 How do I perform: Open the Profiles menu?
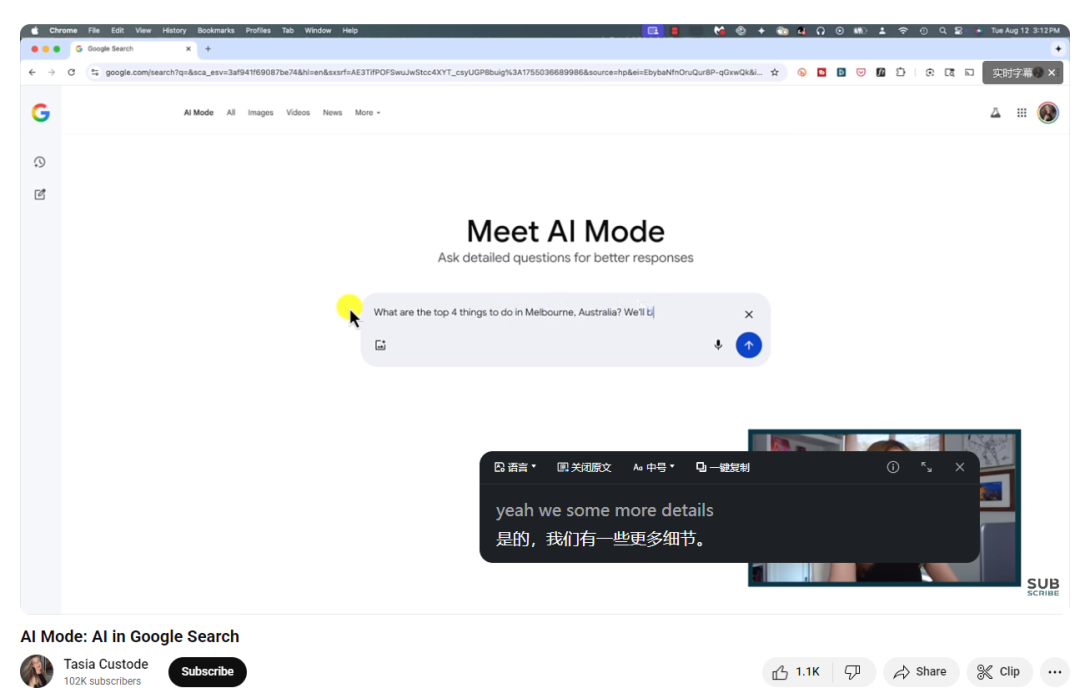(258, 30)
